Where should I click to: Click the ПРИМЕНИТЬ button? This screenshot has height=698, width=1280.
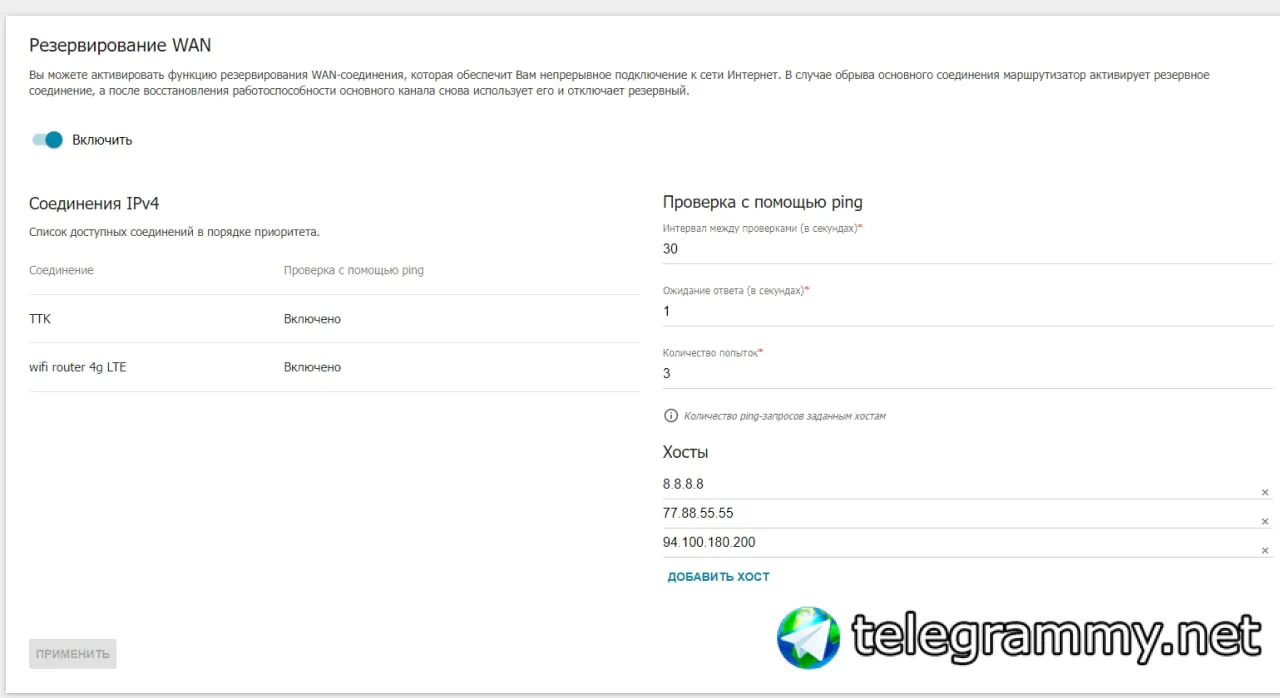click(x=73, y=654)
